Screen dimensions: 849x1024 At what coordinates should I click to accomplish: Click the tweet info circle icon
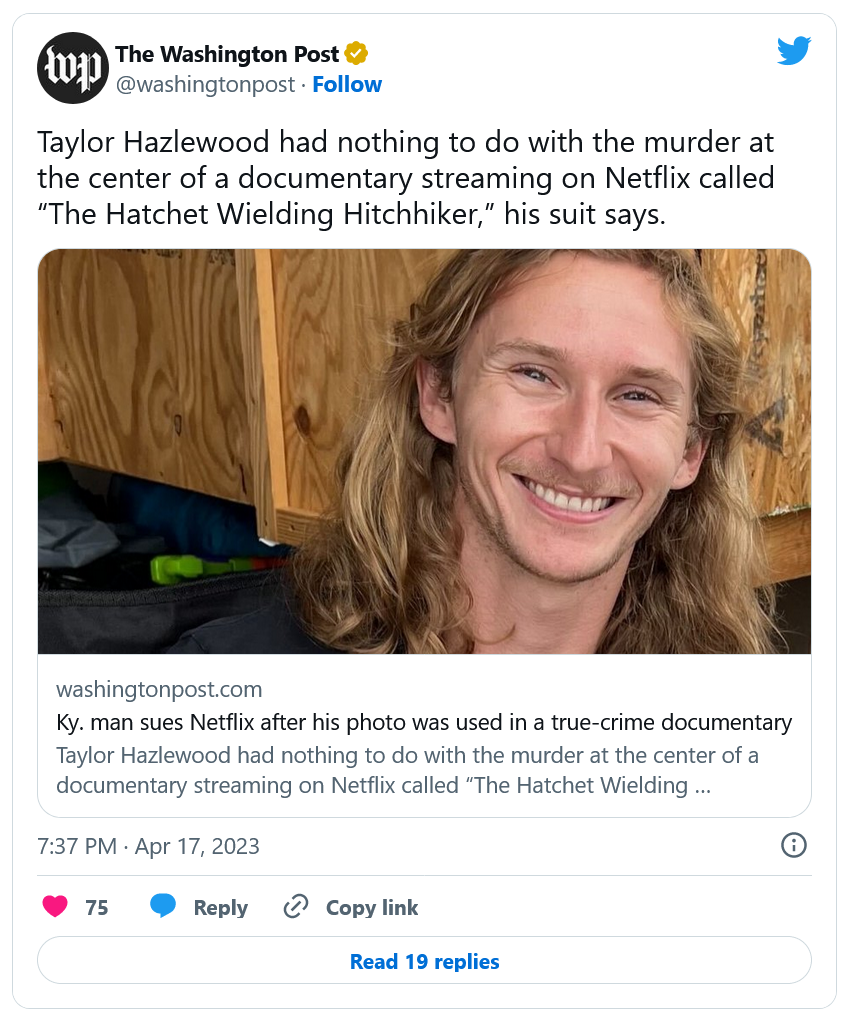793,845
